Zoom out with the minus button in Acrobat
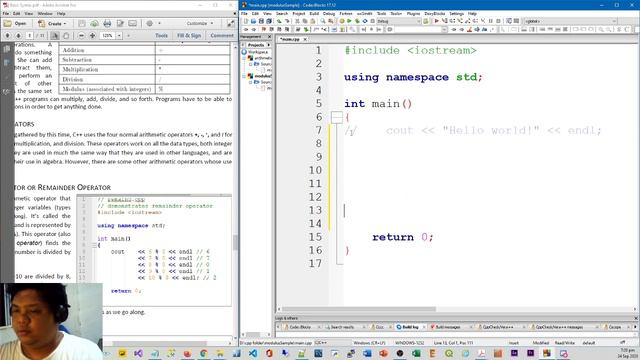 tap(81, 36)
